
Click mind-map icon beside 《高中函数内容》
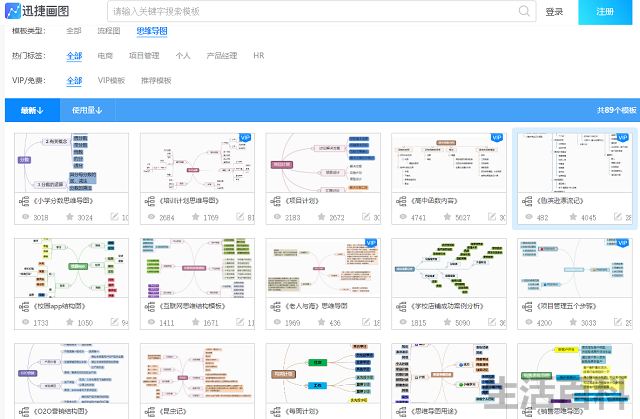pos(401,201)
